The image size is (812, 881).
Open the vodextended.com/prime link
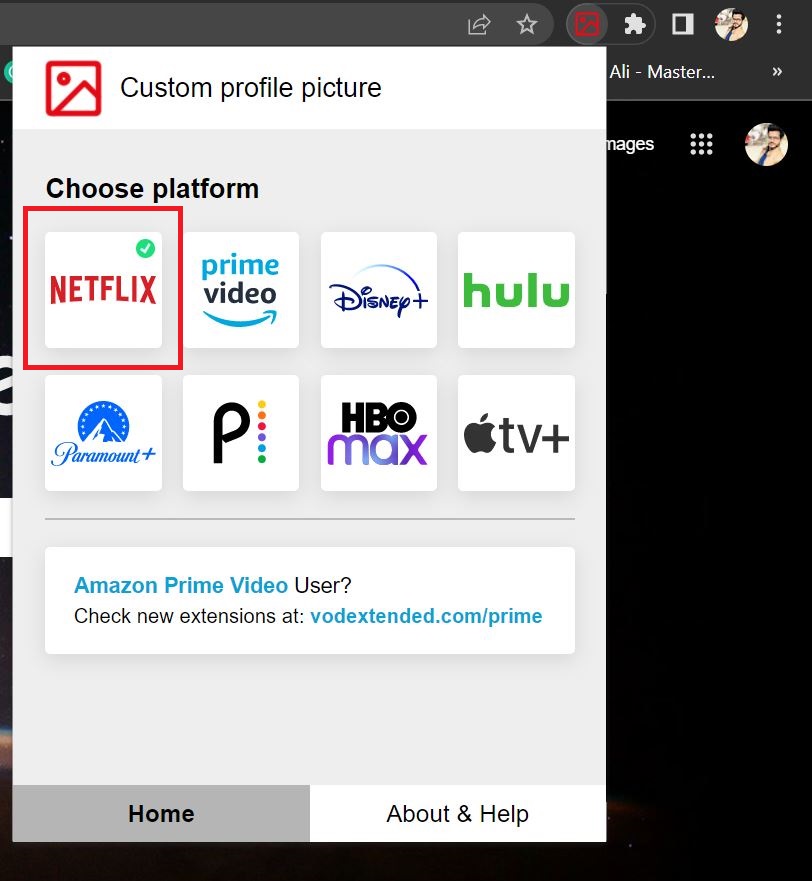[427, 617]
